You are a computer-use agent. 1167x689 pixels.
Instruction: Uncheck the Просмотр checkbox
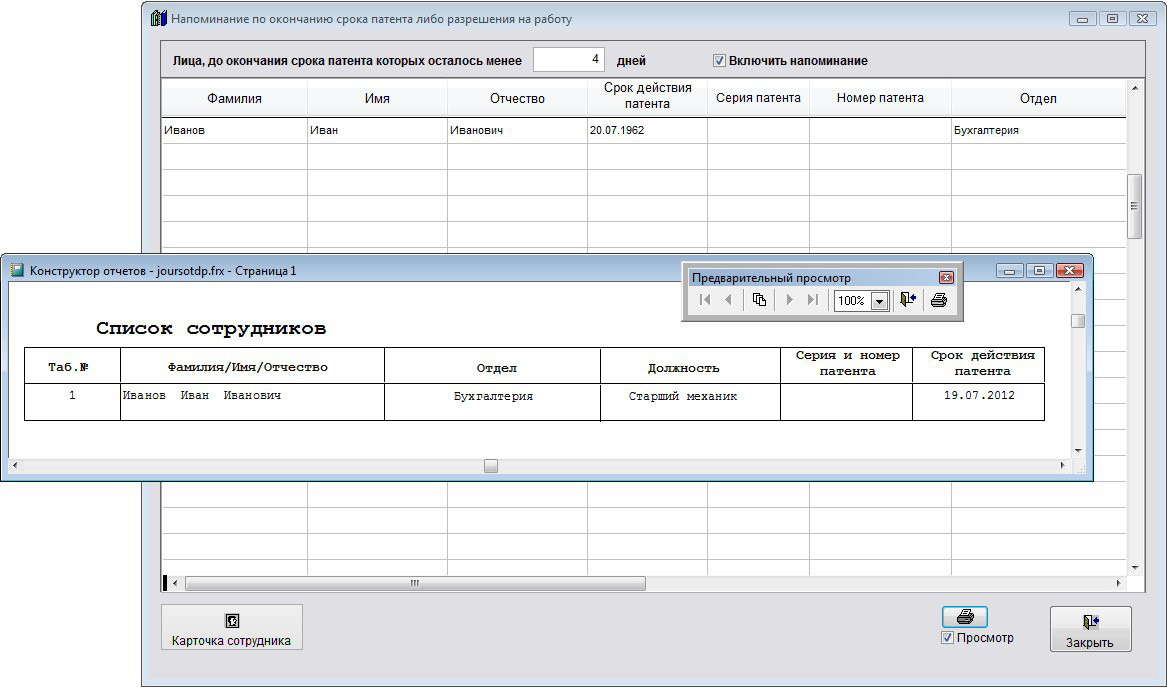948,638
